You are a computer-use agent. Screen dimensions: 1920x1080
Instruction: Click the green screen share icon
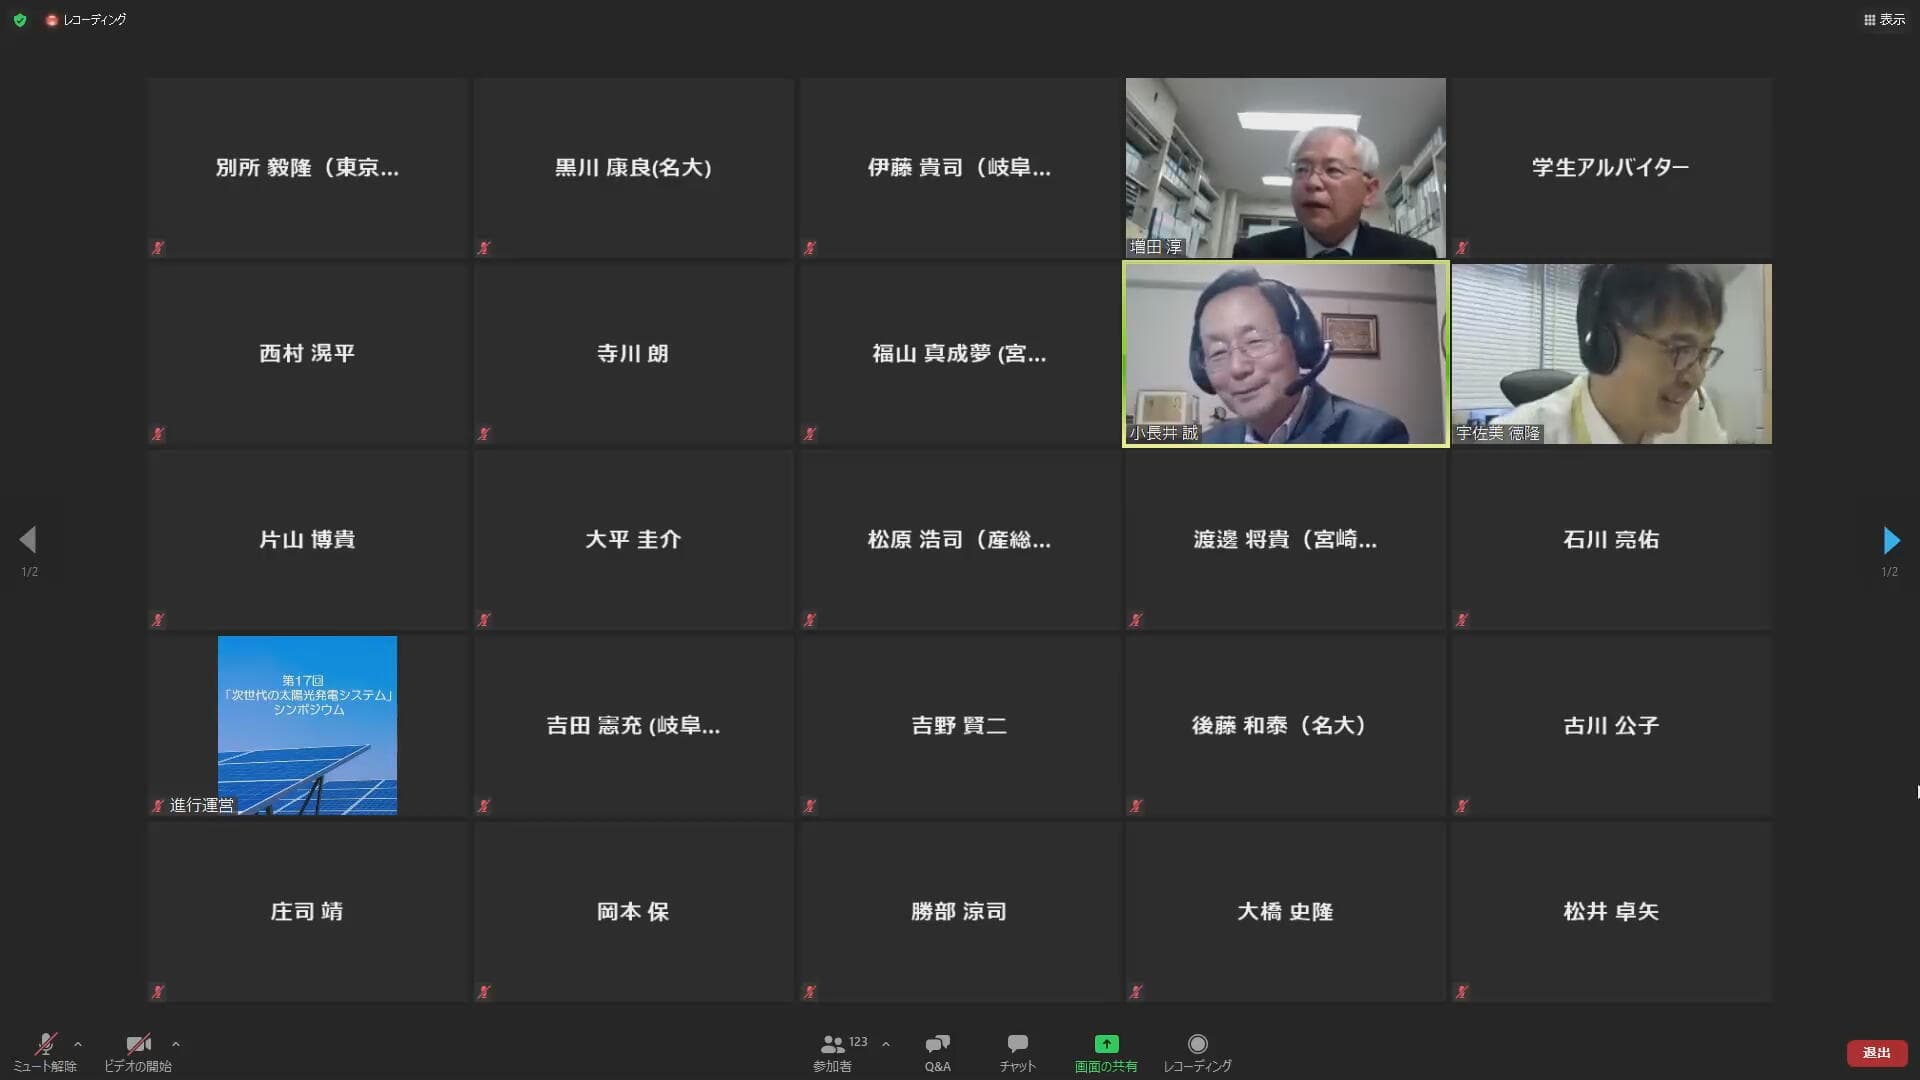point(1106,1044)
